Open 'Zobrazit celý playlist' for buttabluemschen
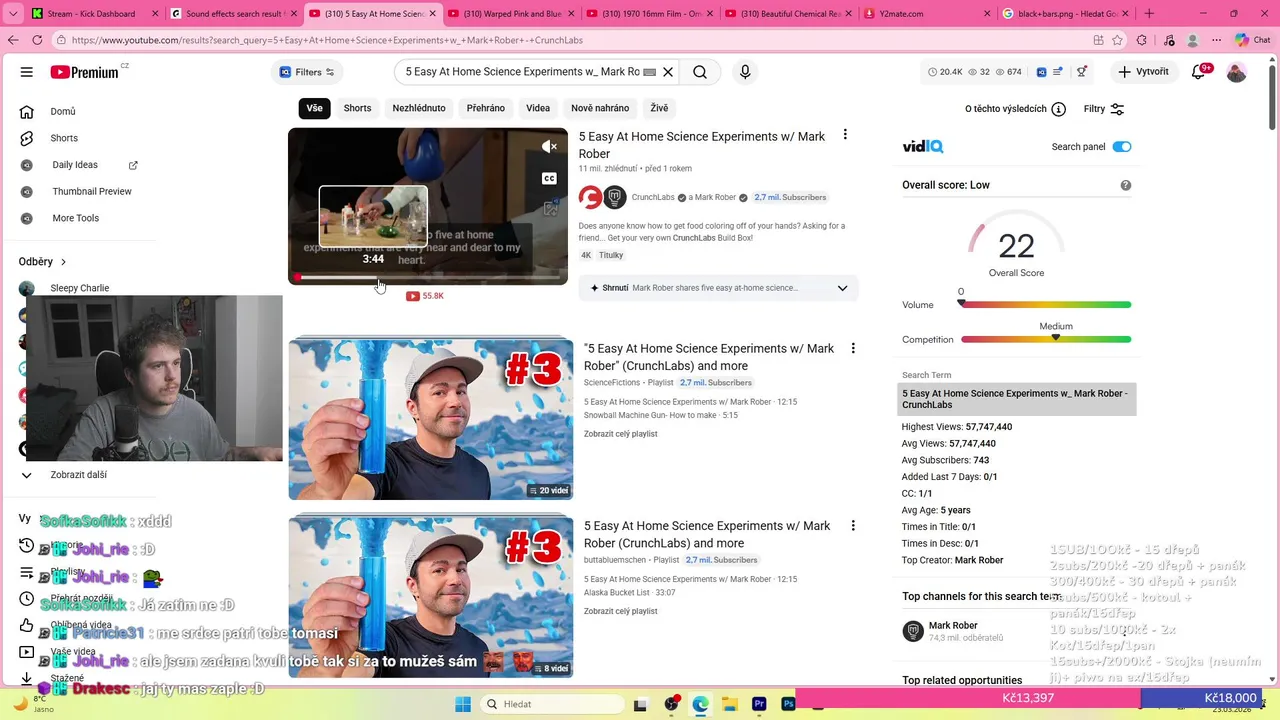This screenshot has width=1280, height=720. (x=620, y=611)
